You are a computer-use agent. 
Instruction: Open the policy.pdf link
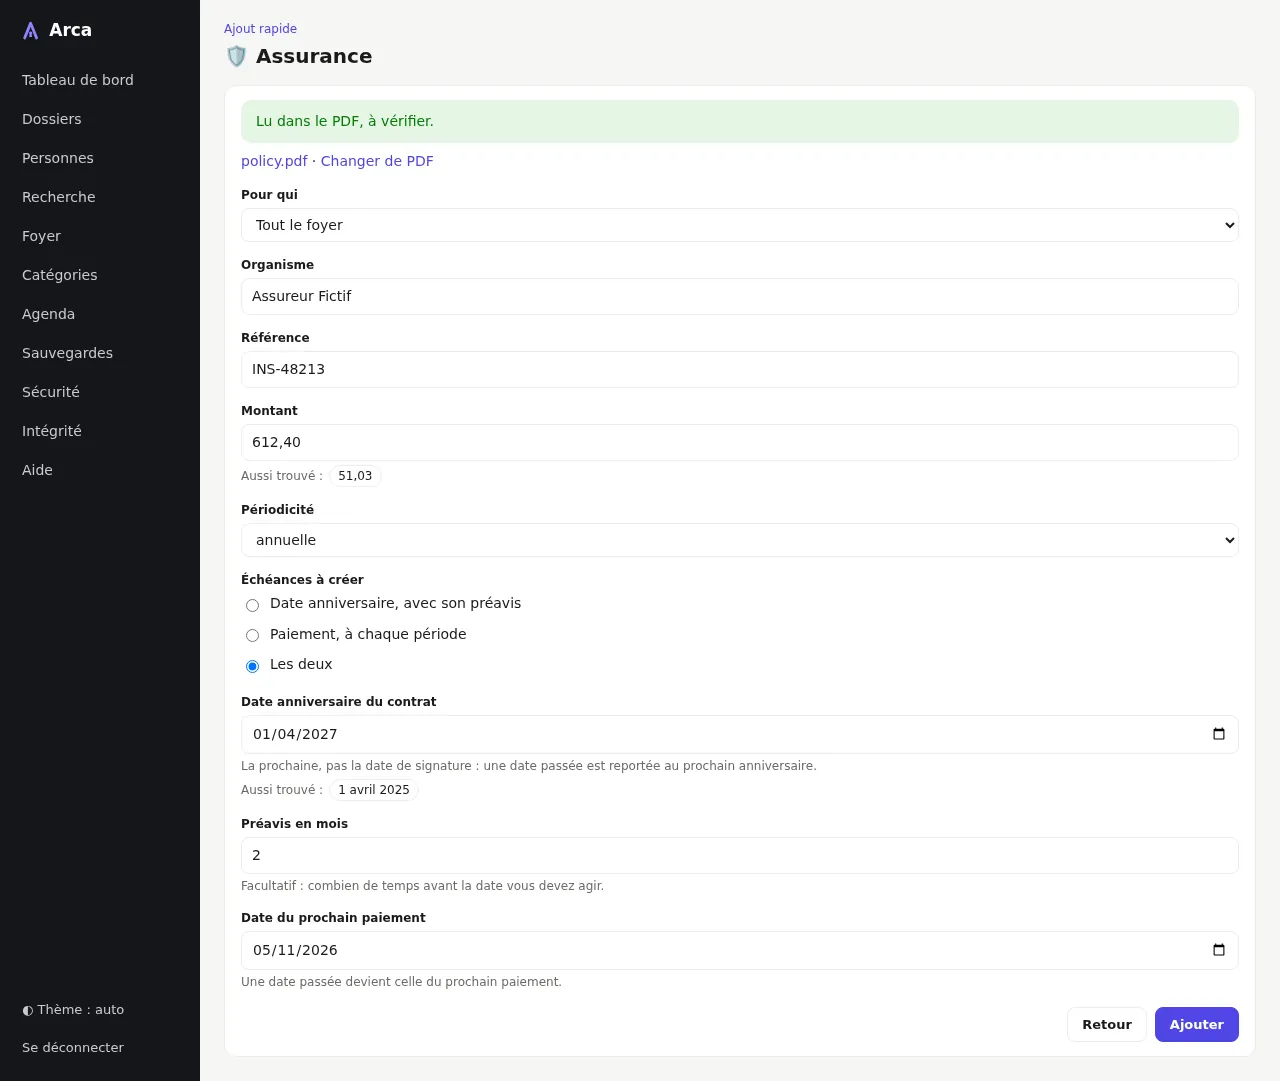click(274, 161)
